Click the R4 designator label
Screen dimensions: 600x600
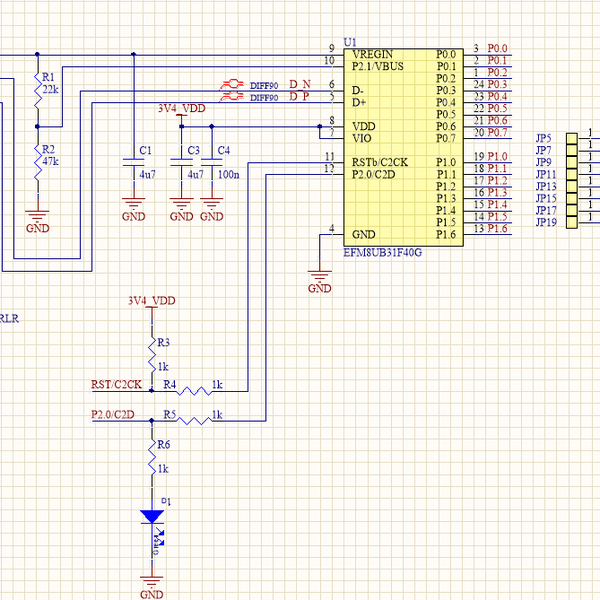point(170,384)
